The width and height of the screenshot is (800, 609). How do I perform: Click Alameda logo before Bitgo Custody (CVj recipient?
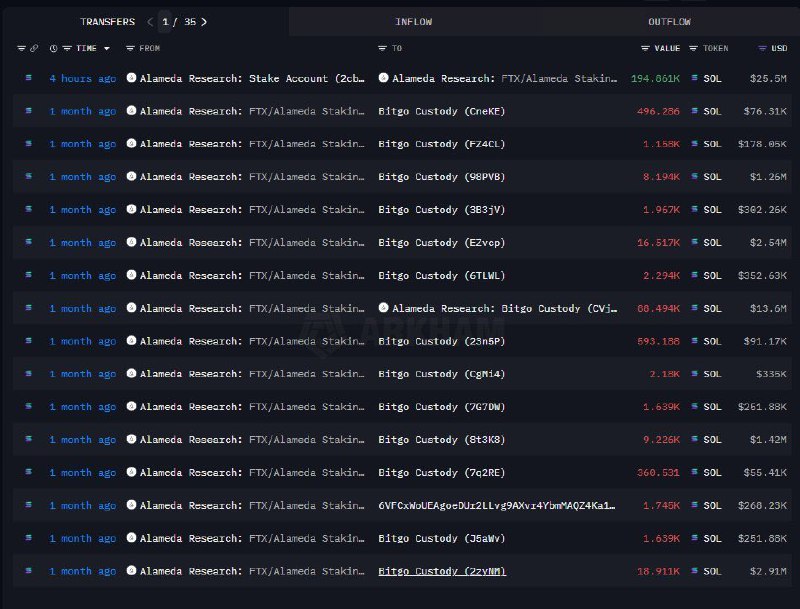click(x=384, y=309)
